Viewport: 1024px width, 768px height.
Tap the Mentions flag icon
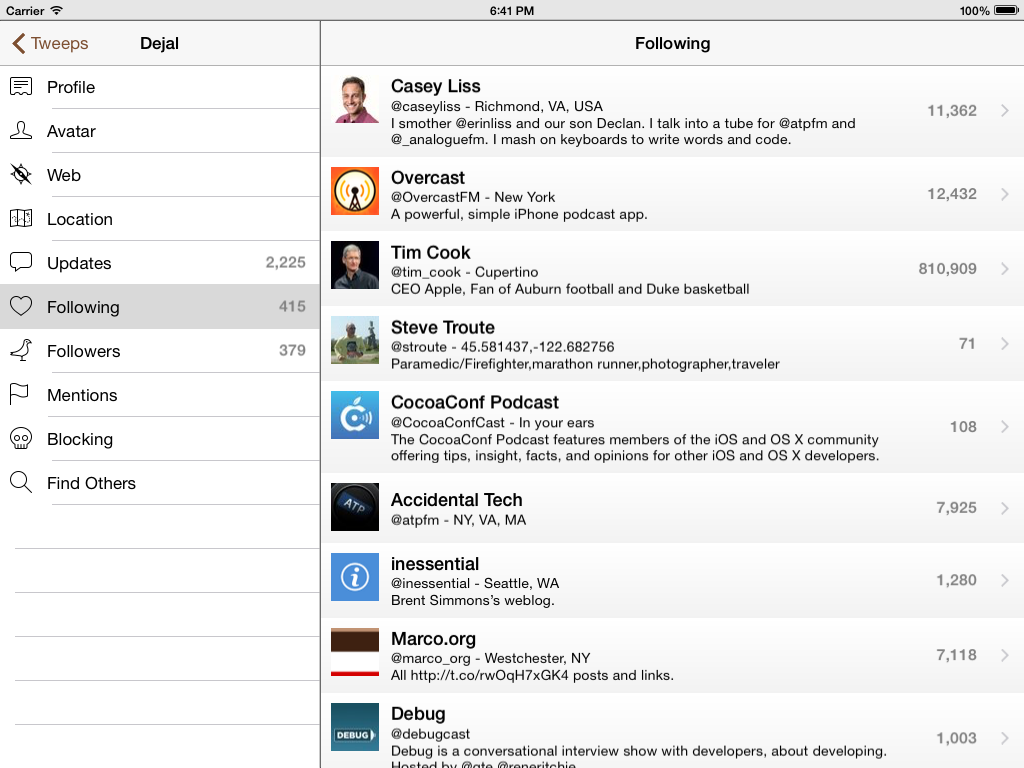click(x=20, y=394)
